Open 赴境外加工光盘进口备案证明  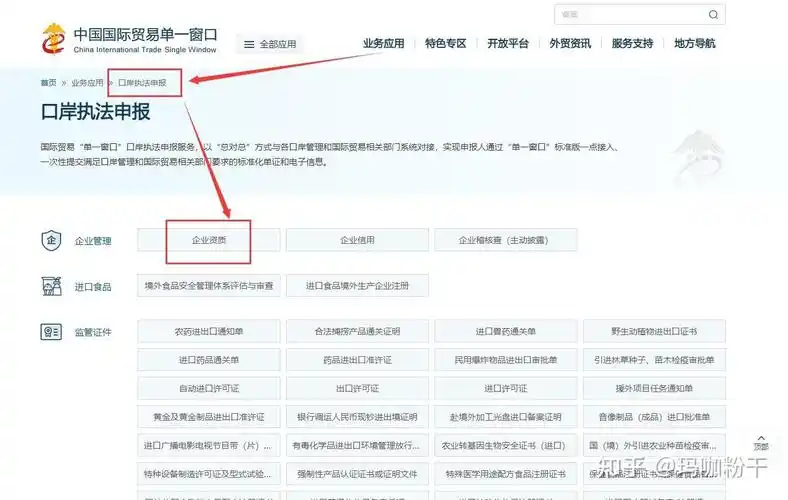tap(506, 417)
